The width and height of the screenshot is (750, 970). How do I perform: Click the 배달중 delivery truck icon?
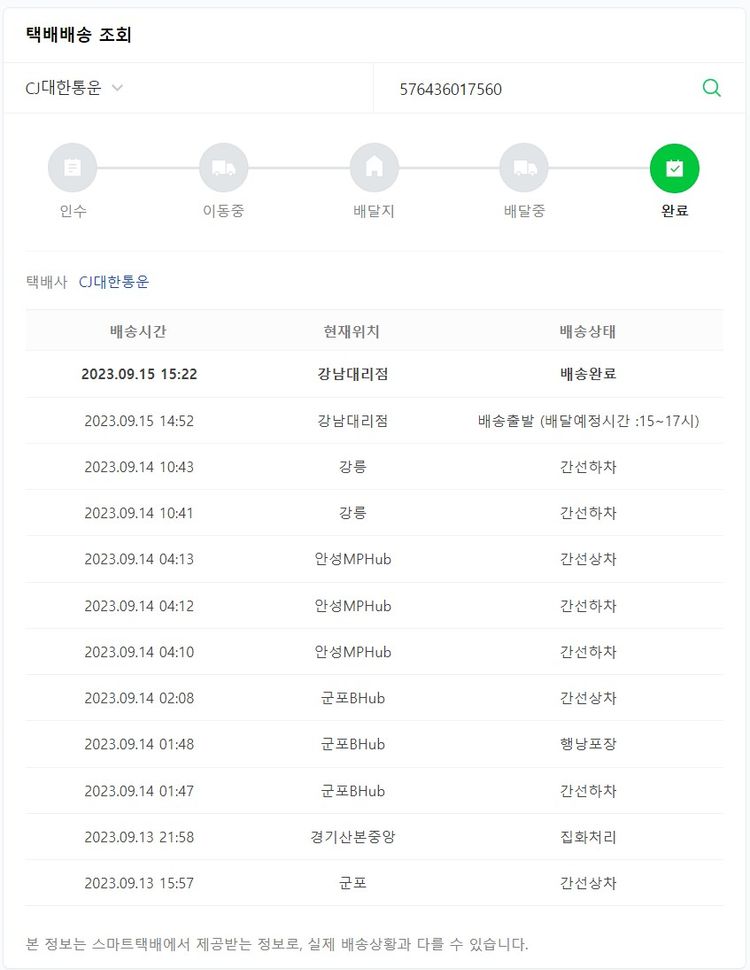[x=524, y=168]
